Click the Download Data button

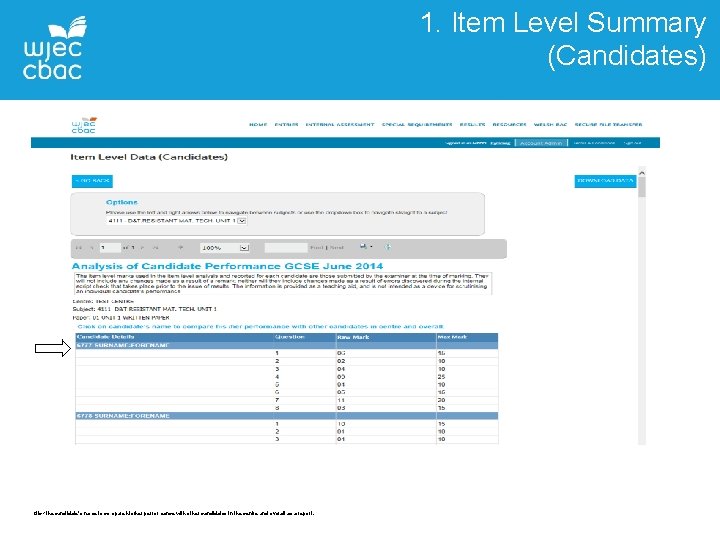[605, 181]
